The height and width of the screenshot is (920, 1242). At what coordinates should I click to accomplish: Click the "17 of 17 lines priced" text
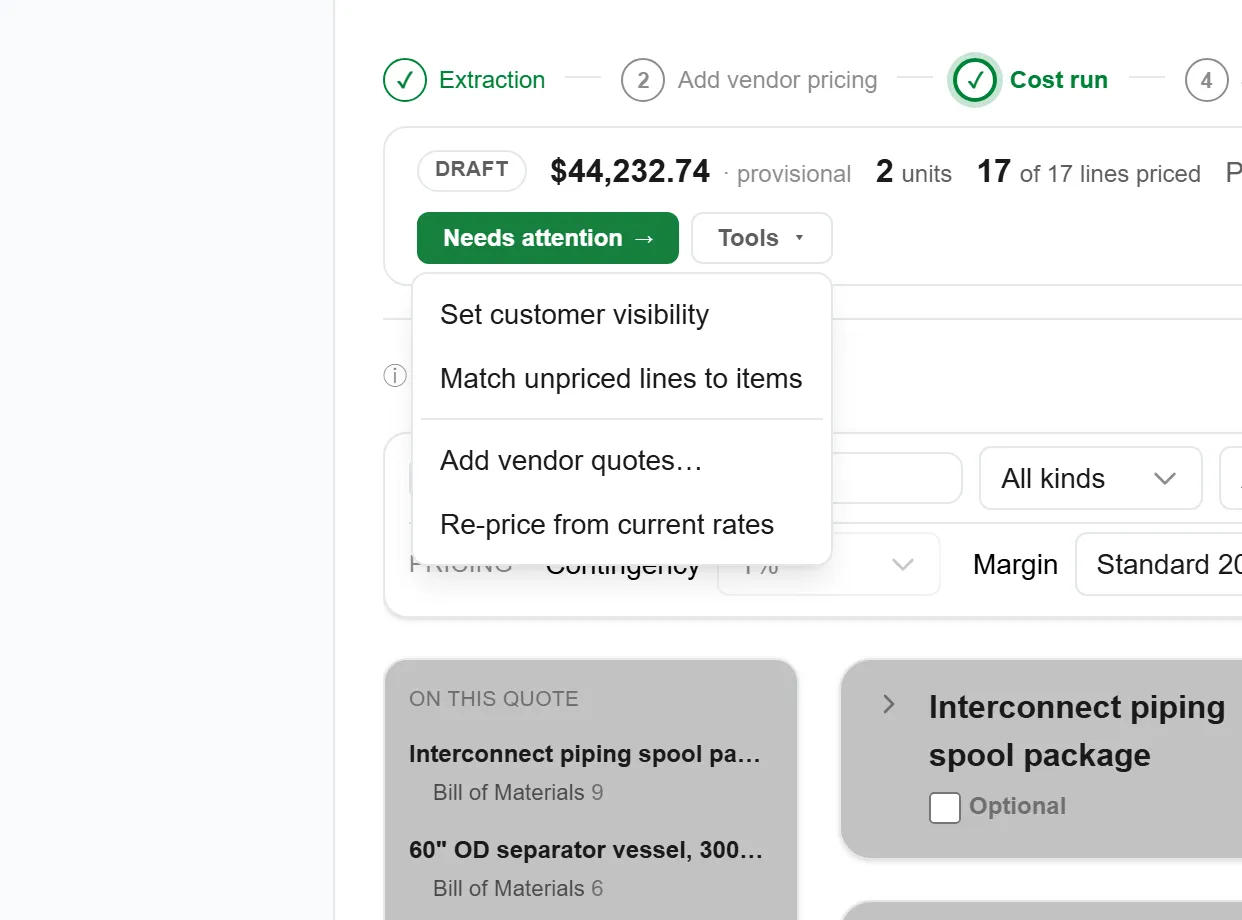tap(1089, 172)
